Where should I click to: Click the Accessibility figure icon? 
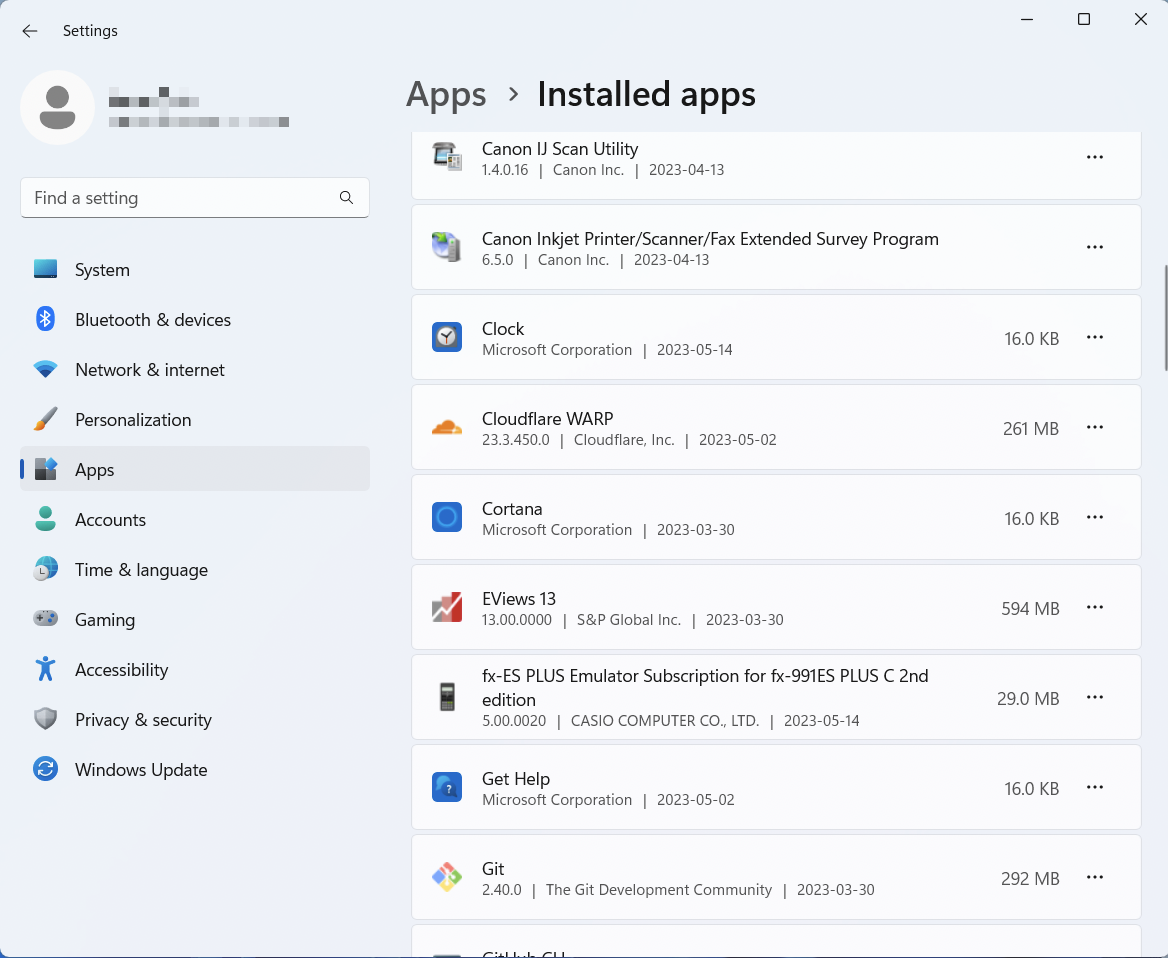[x=45, y=669]
